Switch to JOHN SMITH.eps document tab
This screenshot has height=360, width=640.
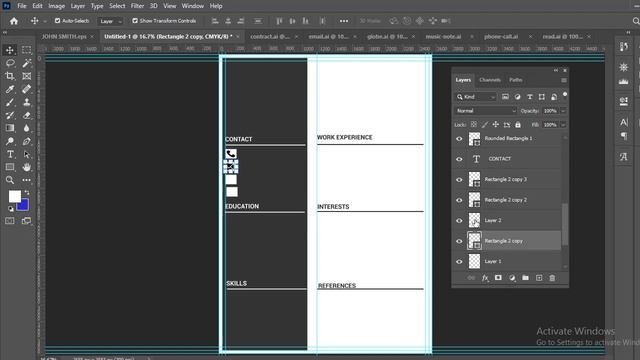pos(64,36)
